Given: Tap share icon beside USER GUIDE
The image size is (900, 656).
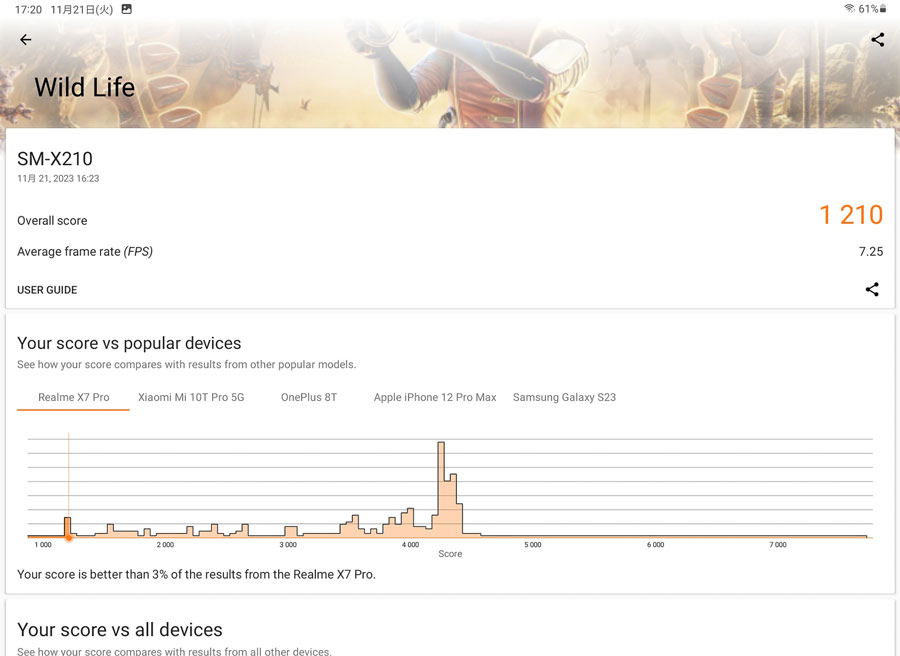Looking at the screenshot, I should pyautogui.click(x=872, y=289).
